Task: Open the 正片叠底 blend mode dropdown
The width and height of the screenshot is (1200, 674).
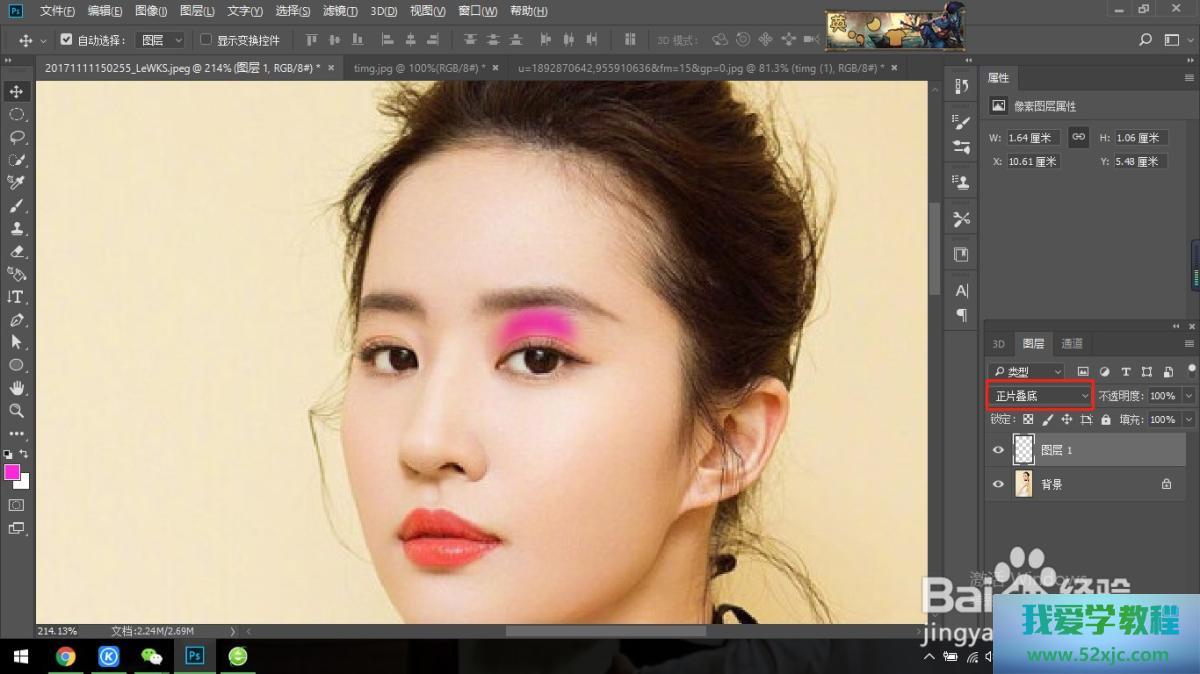Action: coord(1040,396)
